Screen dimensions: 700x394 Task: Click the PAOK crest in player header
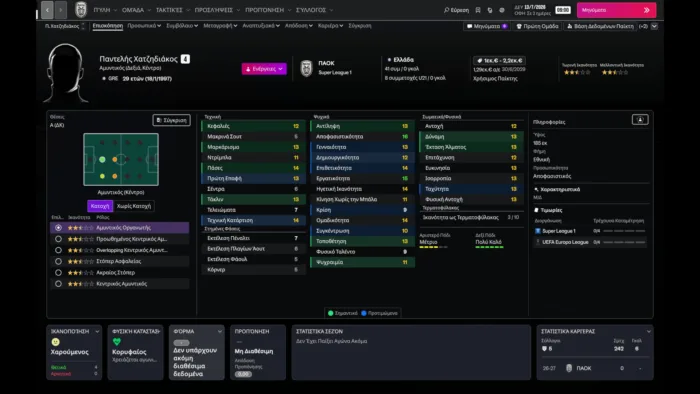pos(306,68)
